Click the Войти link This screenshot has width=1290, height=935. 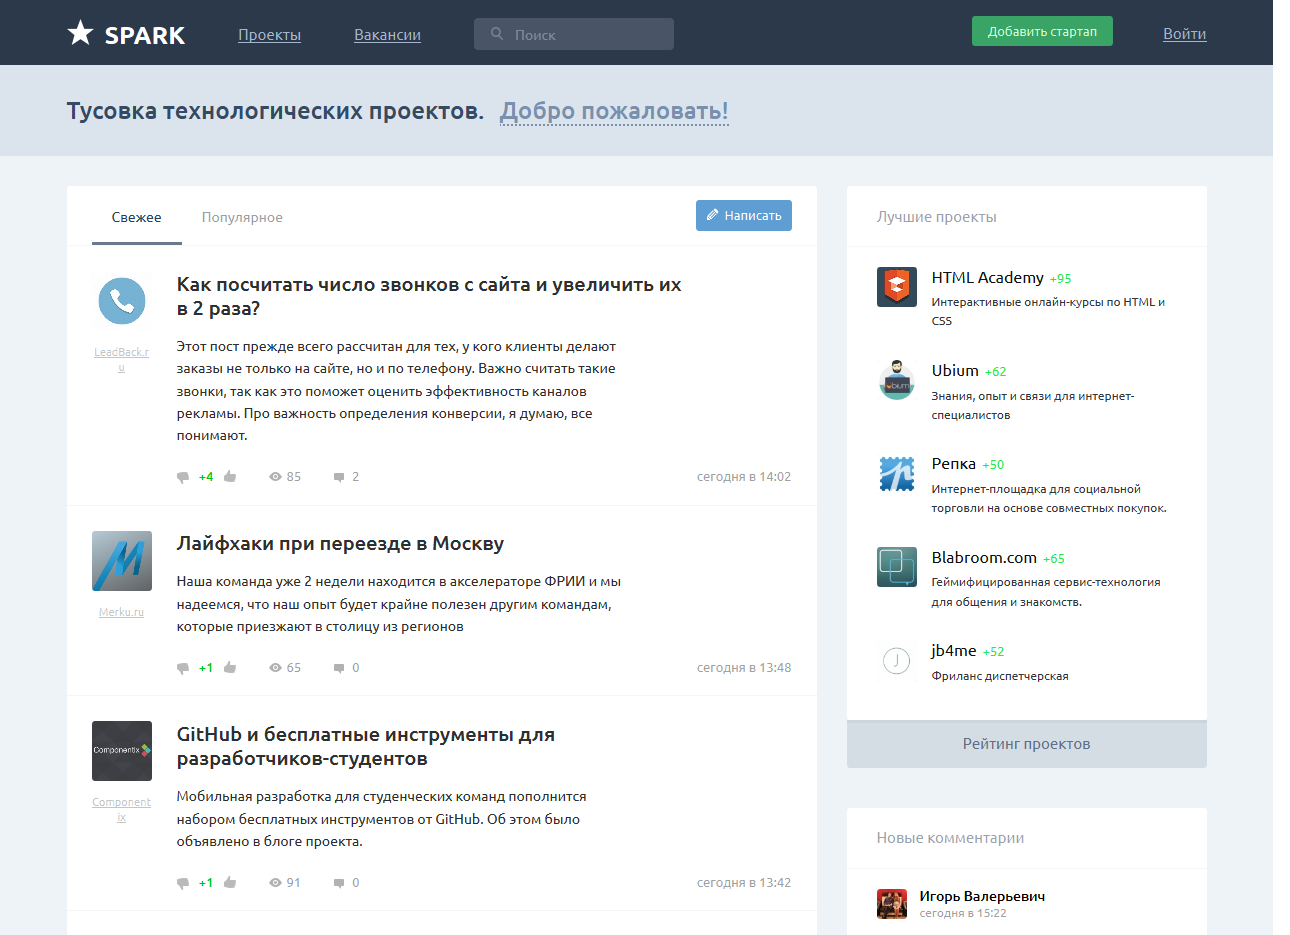[x=1184, y=33]
